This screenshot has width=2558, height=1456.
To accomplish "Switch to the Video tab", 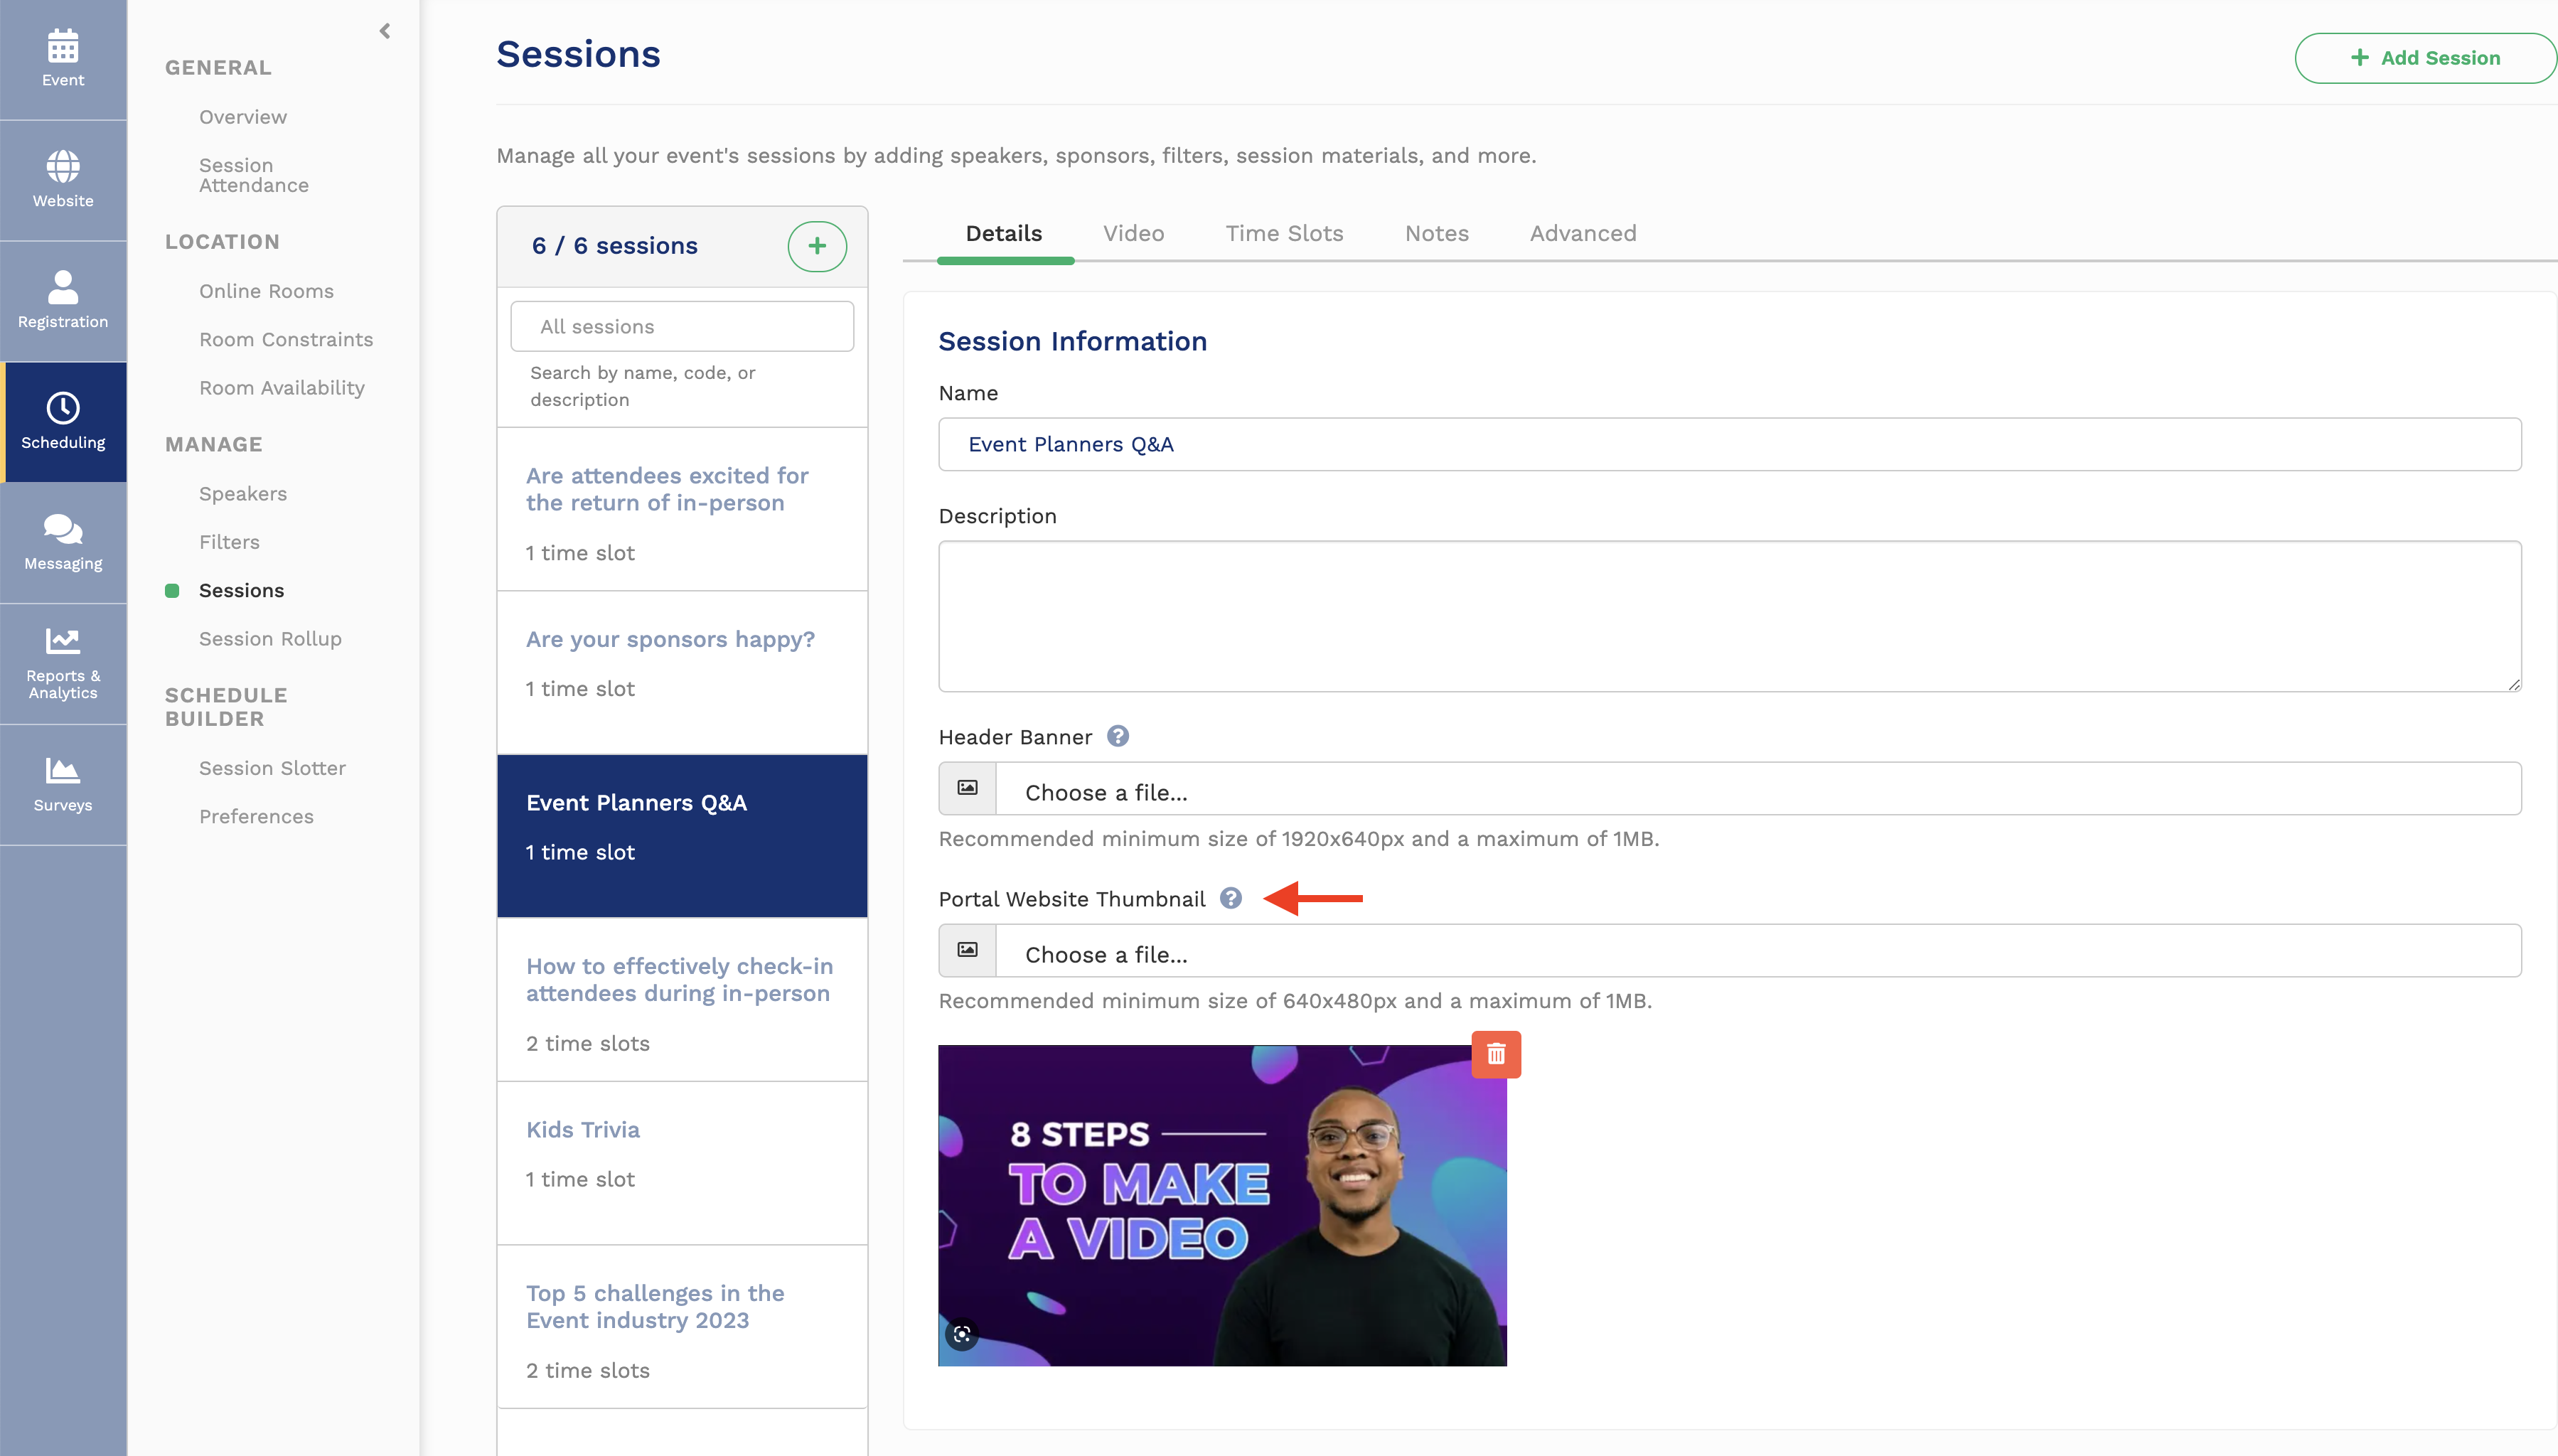I will click(1133, 233).
